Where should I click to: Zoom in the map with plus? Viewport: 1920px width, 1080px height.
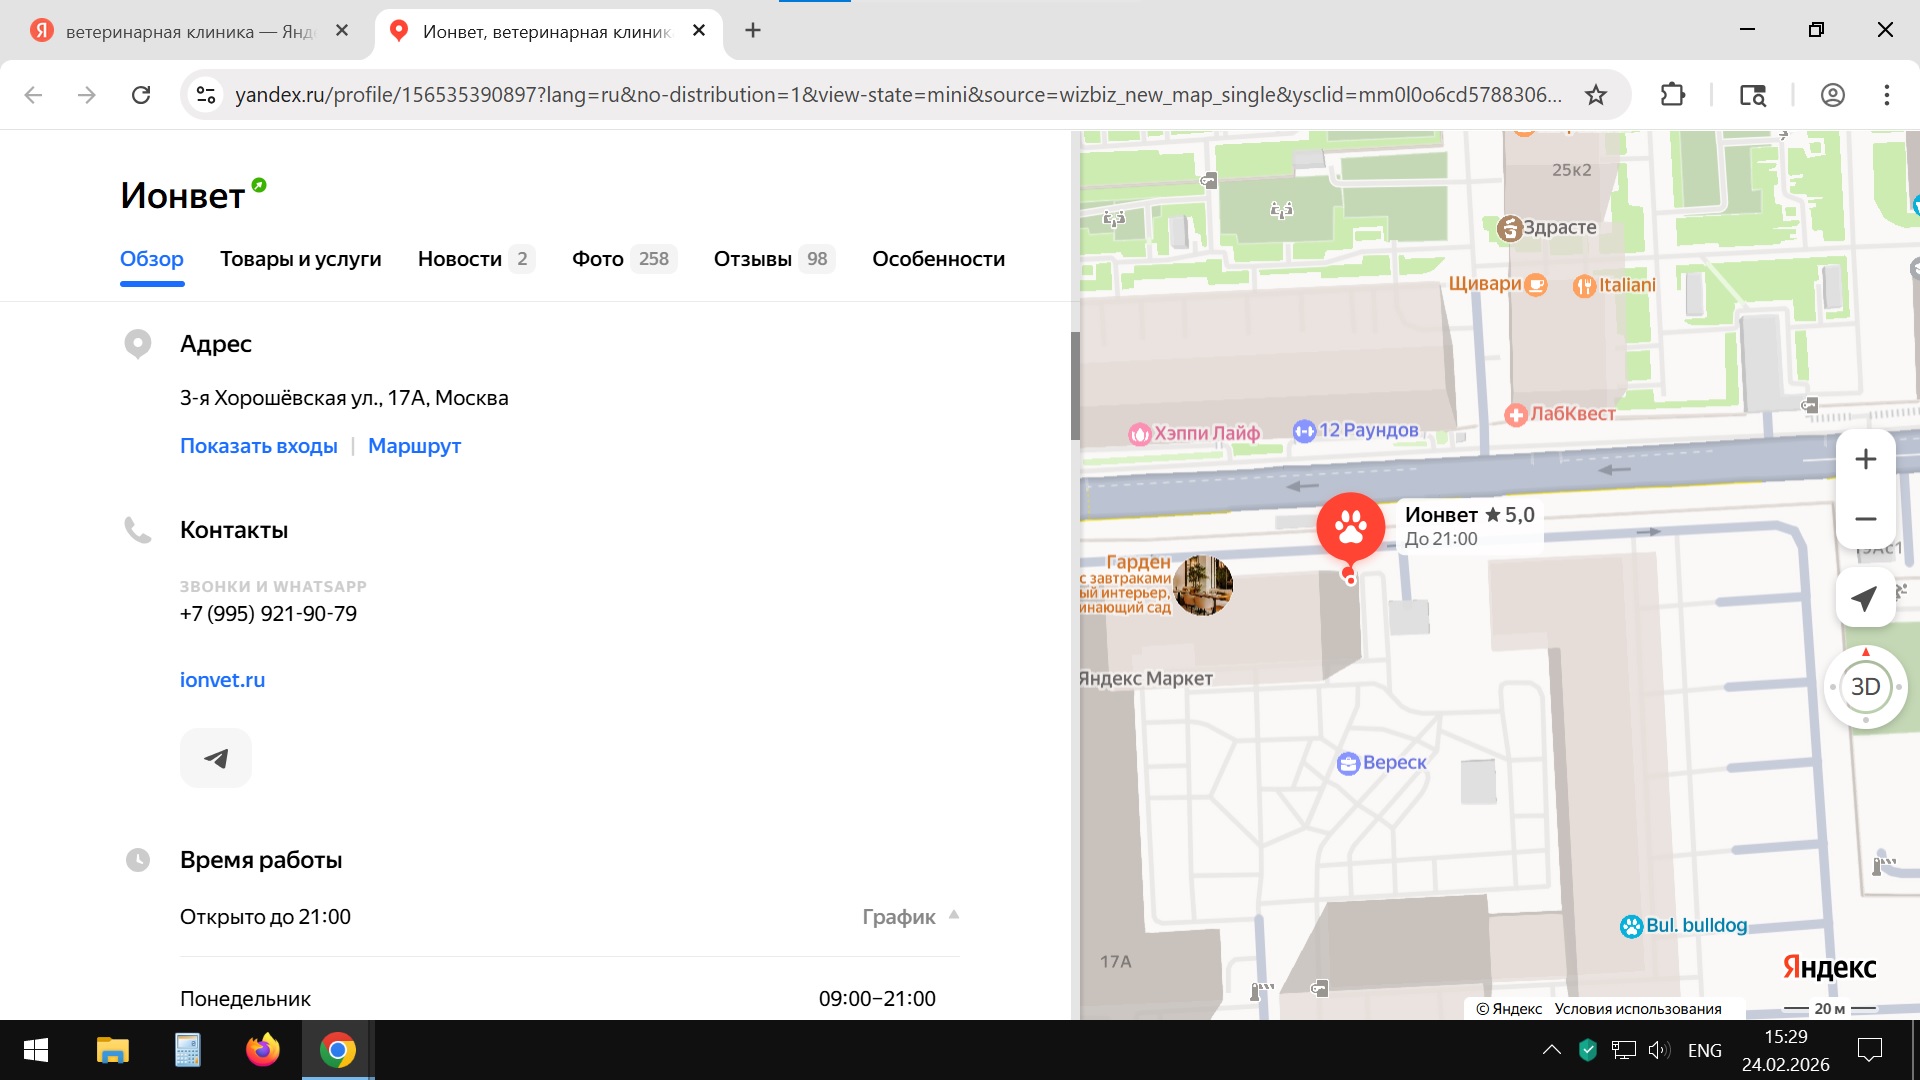(1865, 460)
